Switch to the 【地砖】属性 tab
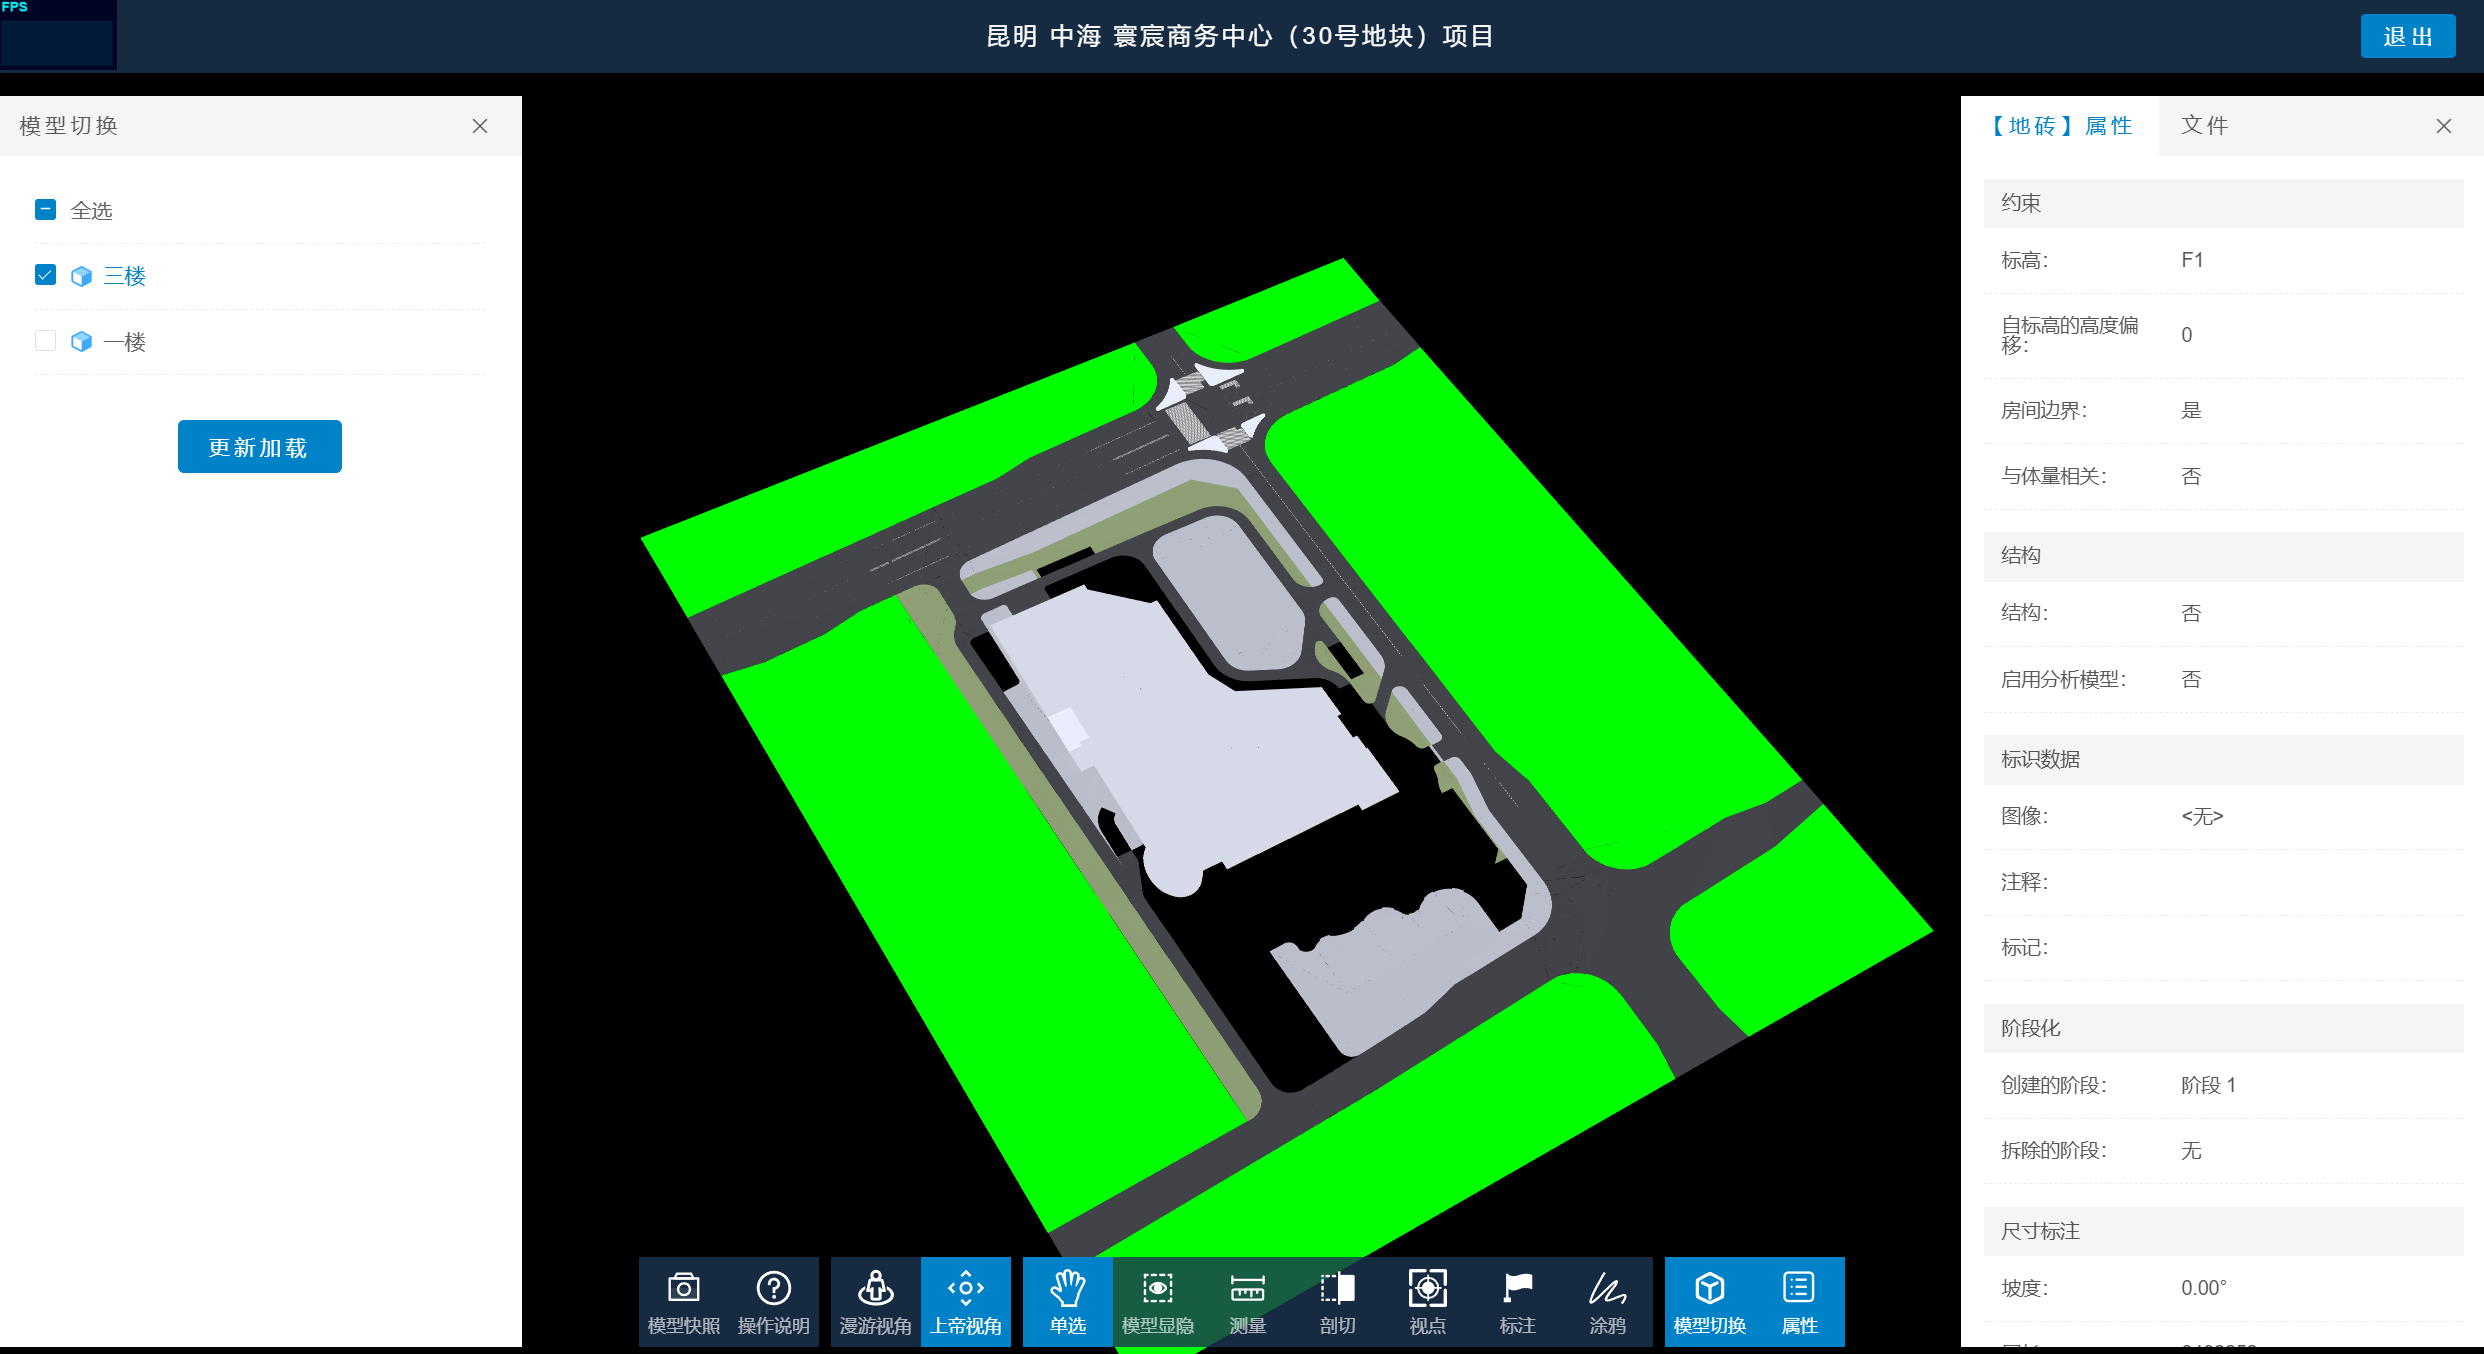Screen dimensions: 2484x1354 [2060, 126]
